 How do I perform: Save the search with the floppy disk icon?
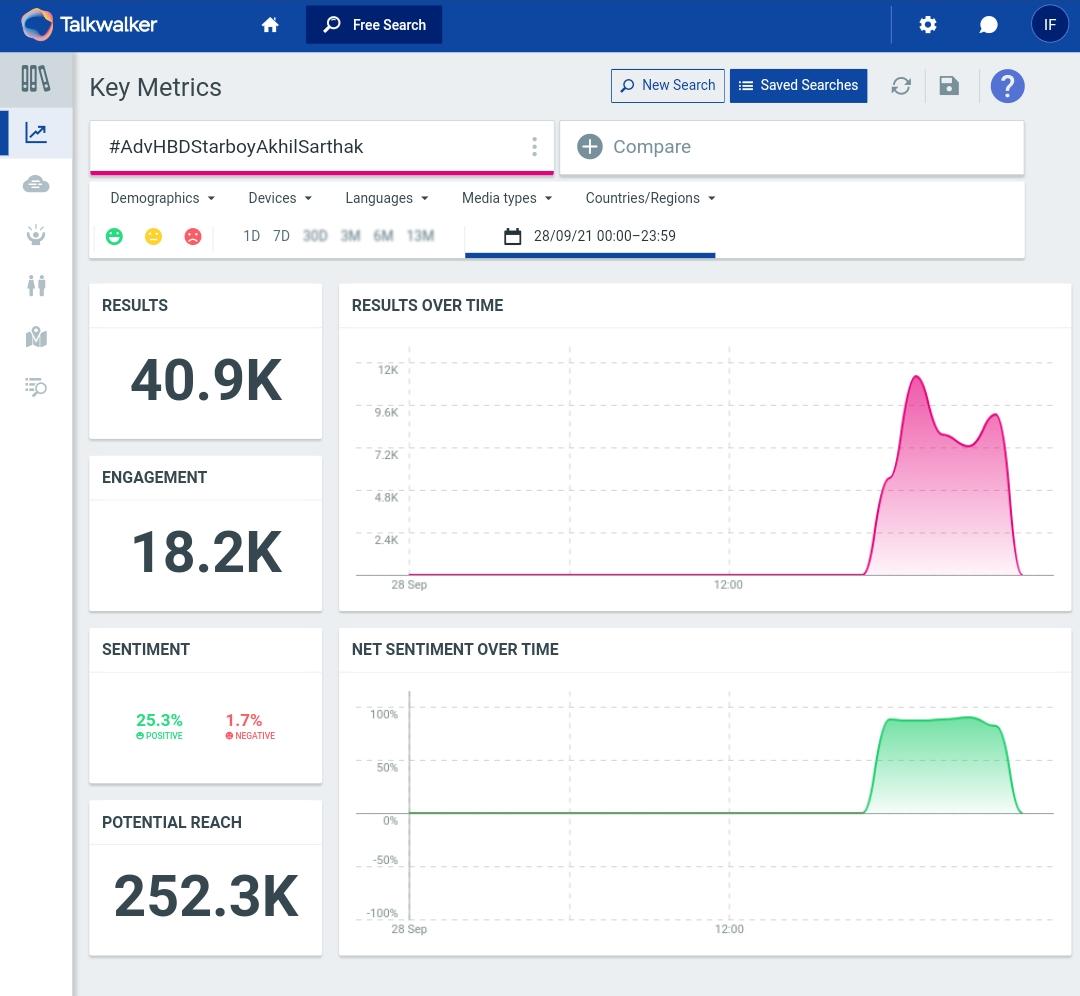coord(949,86)
